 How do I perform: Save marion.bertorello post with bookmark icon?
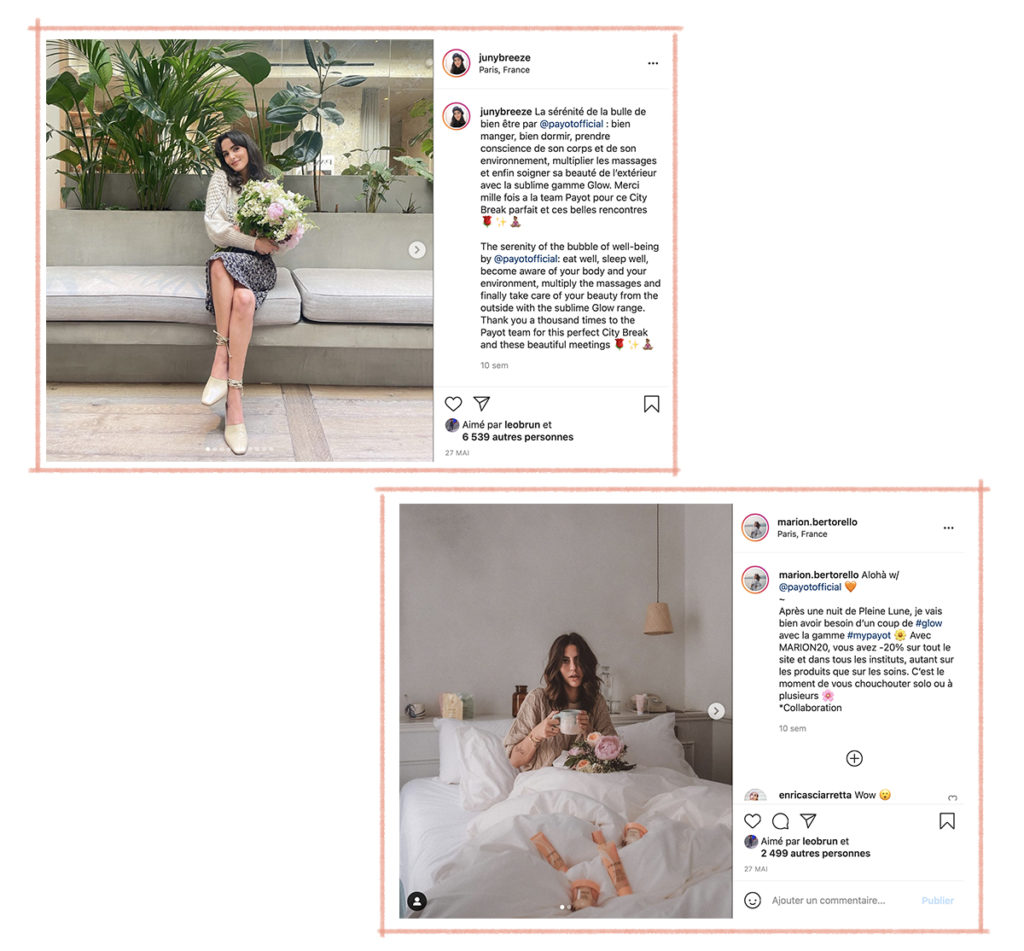pyautogui.click(x=947, y=821)
